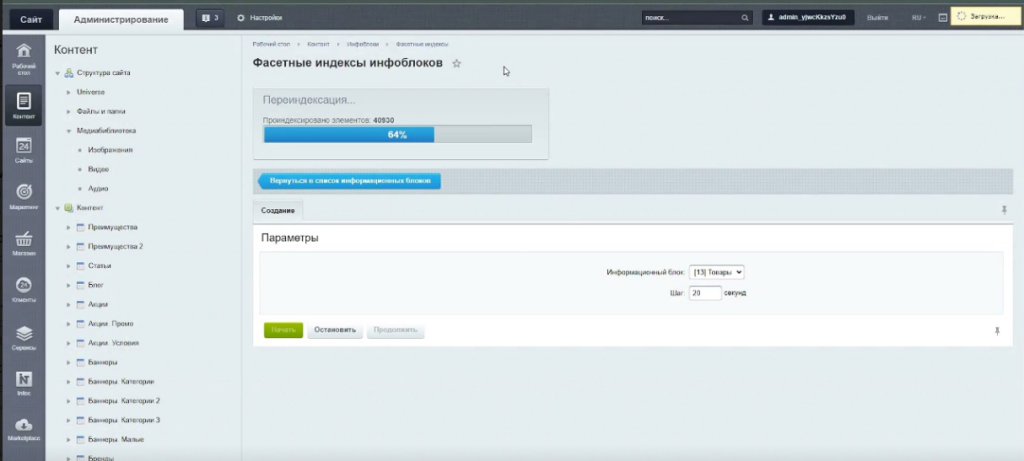The image size is (1024, 461).
Task: Add page to favorites with star icon
Action: (x=457, y=64)
